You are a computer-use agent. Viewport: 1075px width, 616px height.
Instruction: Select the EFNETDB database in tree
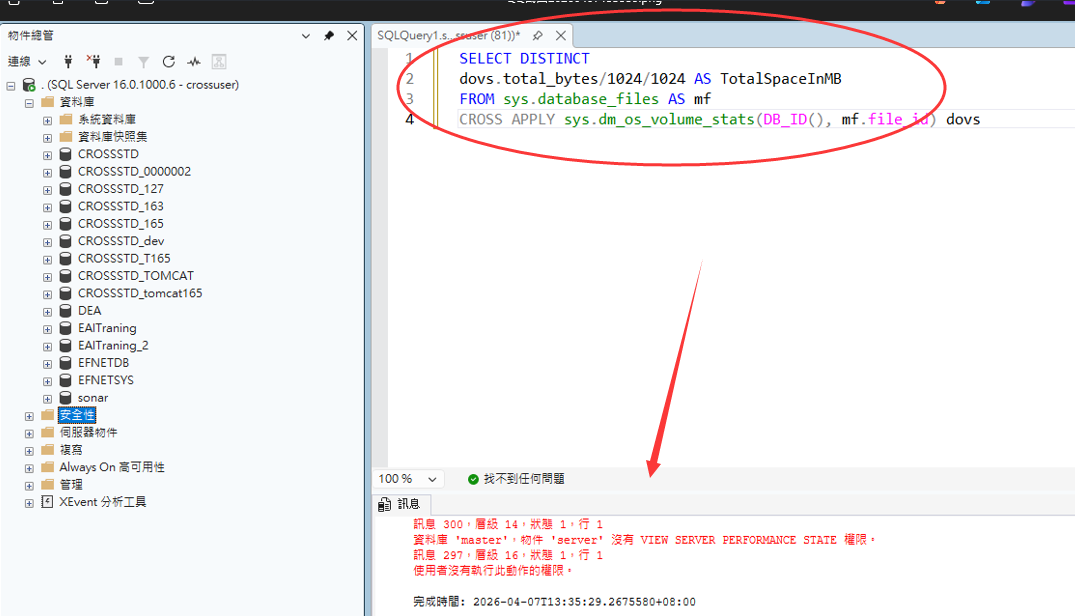[103, 363]
